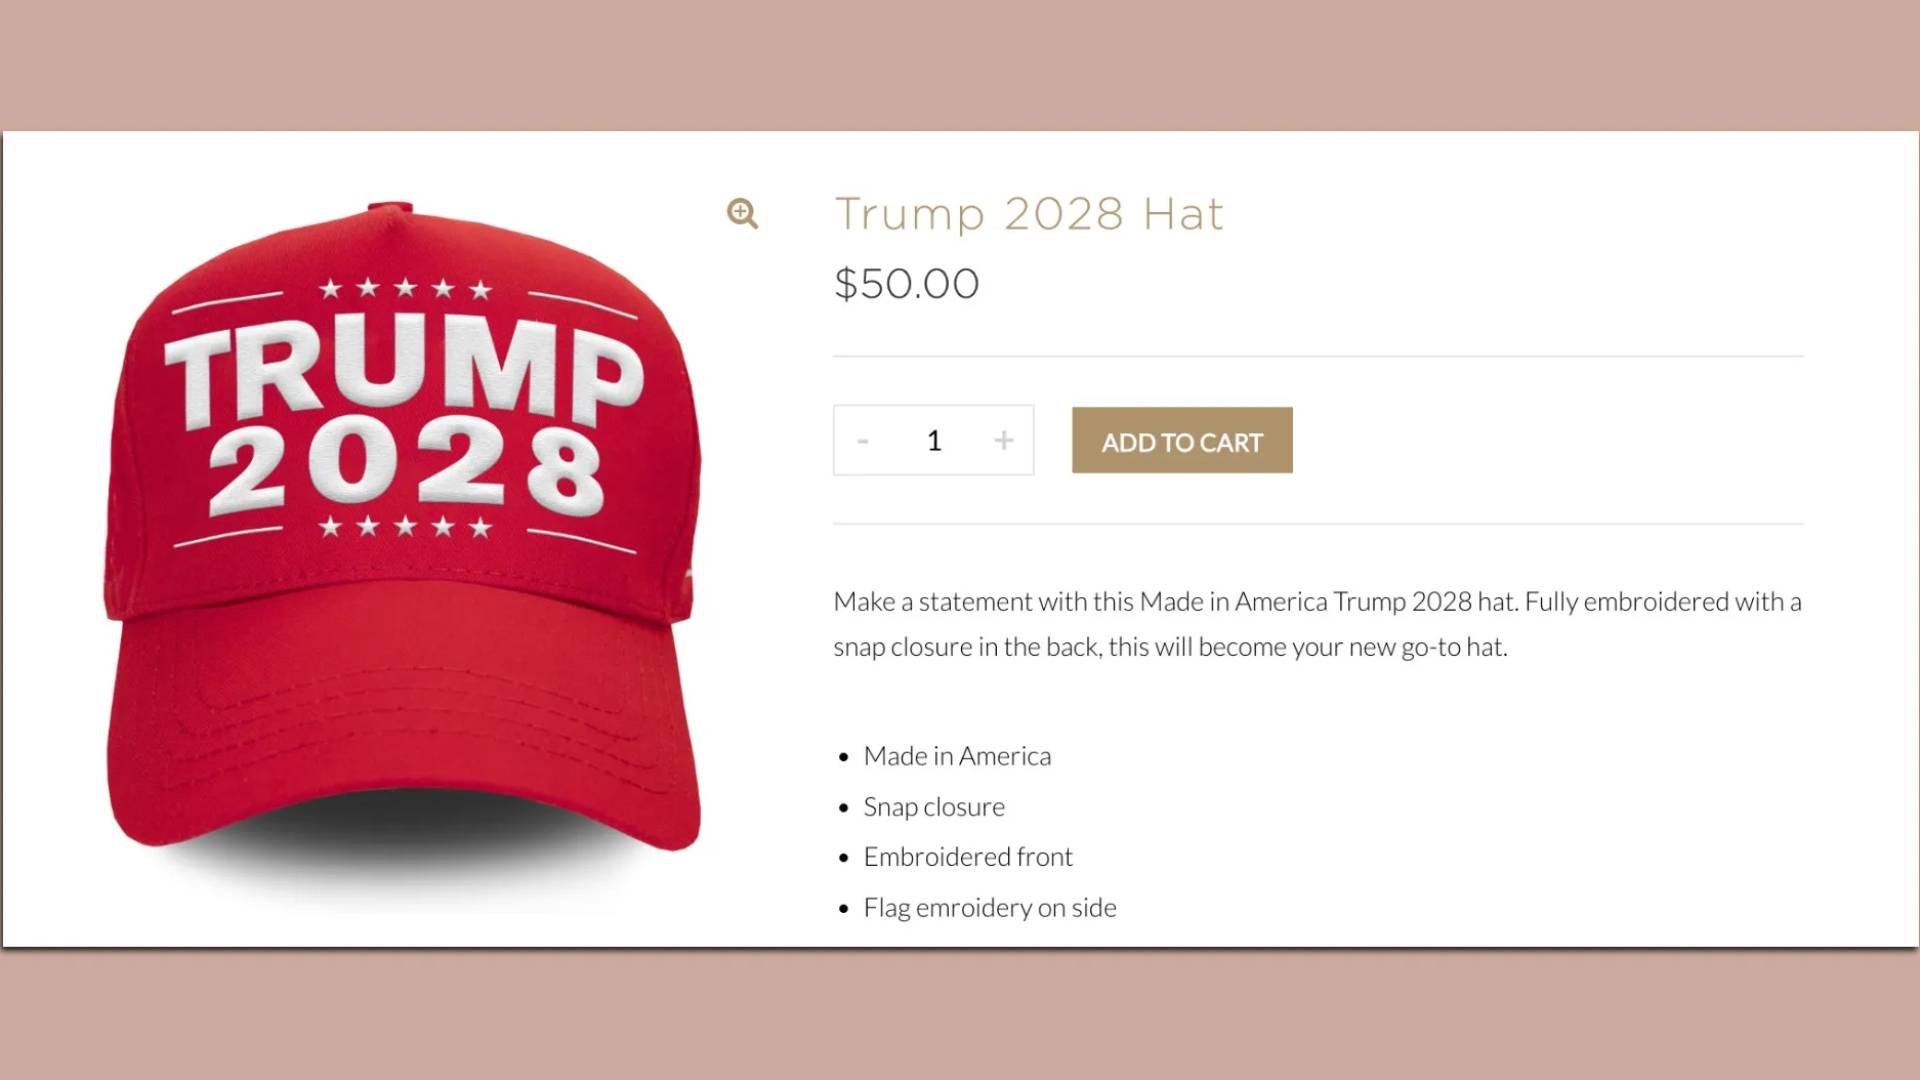The height and width of the screenshot is (1080, 1920).
Task: Click the product description paragraph first line
Action: click(1317, 602)
